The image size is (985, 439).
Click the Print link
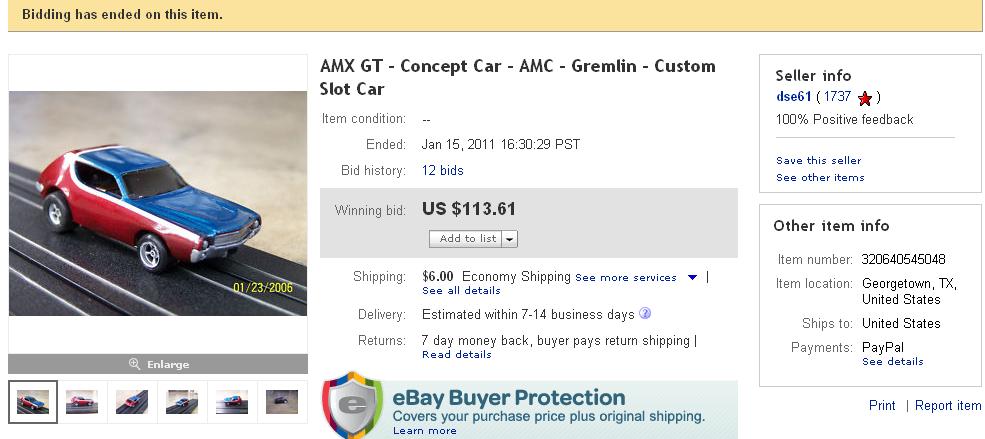pyautogui.click(x=882, y=406)
